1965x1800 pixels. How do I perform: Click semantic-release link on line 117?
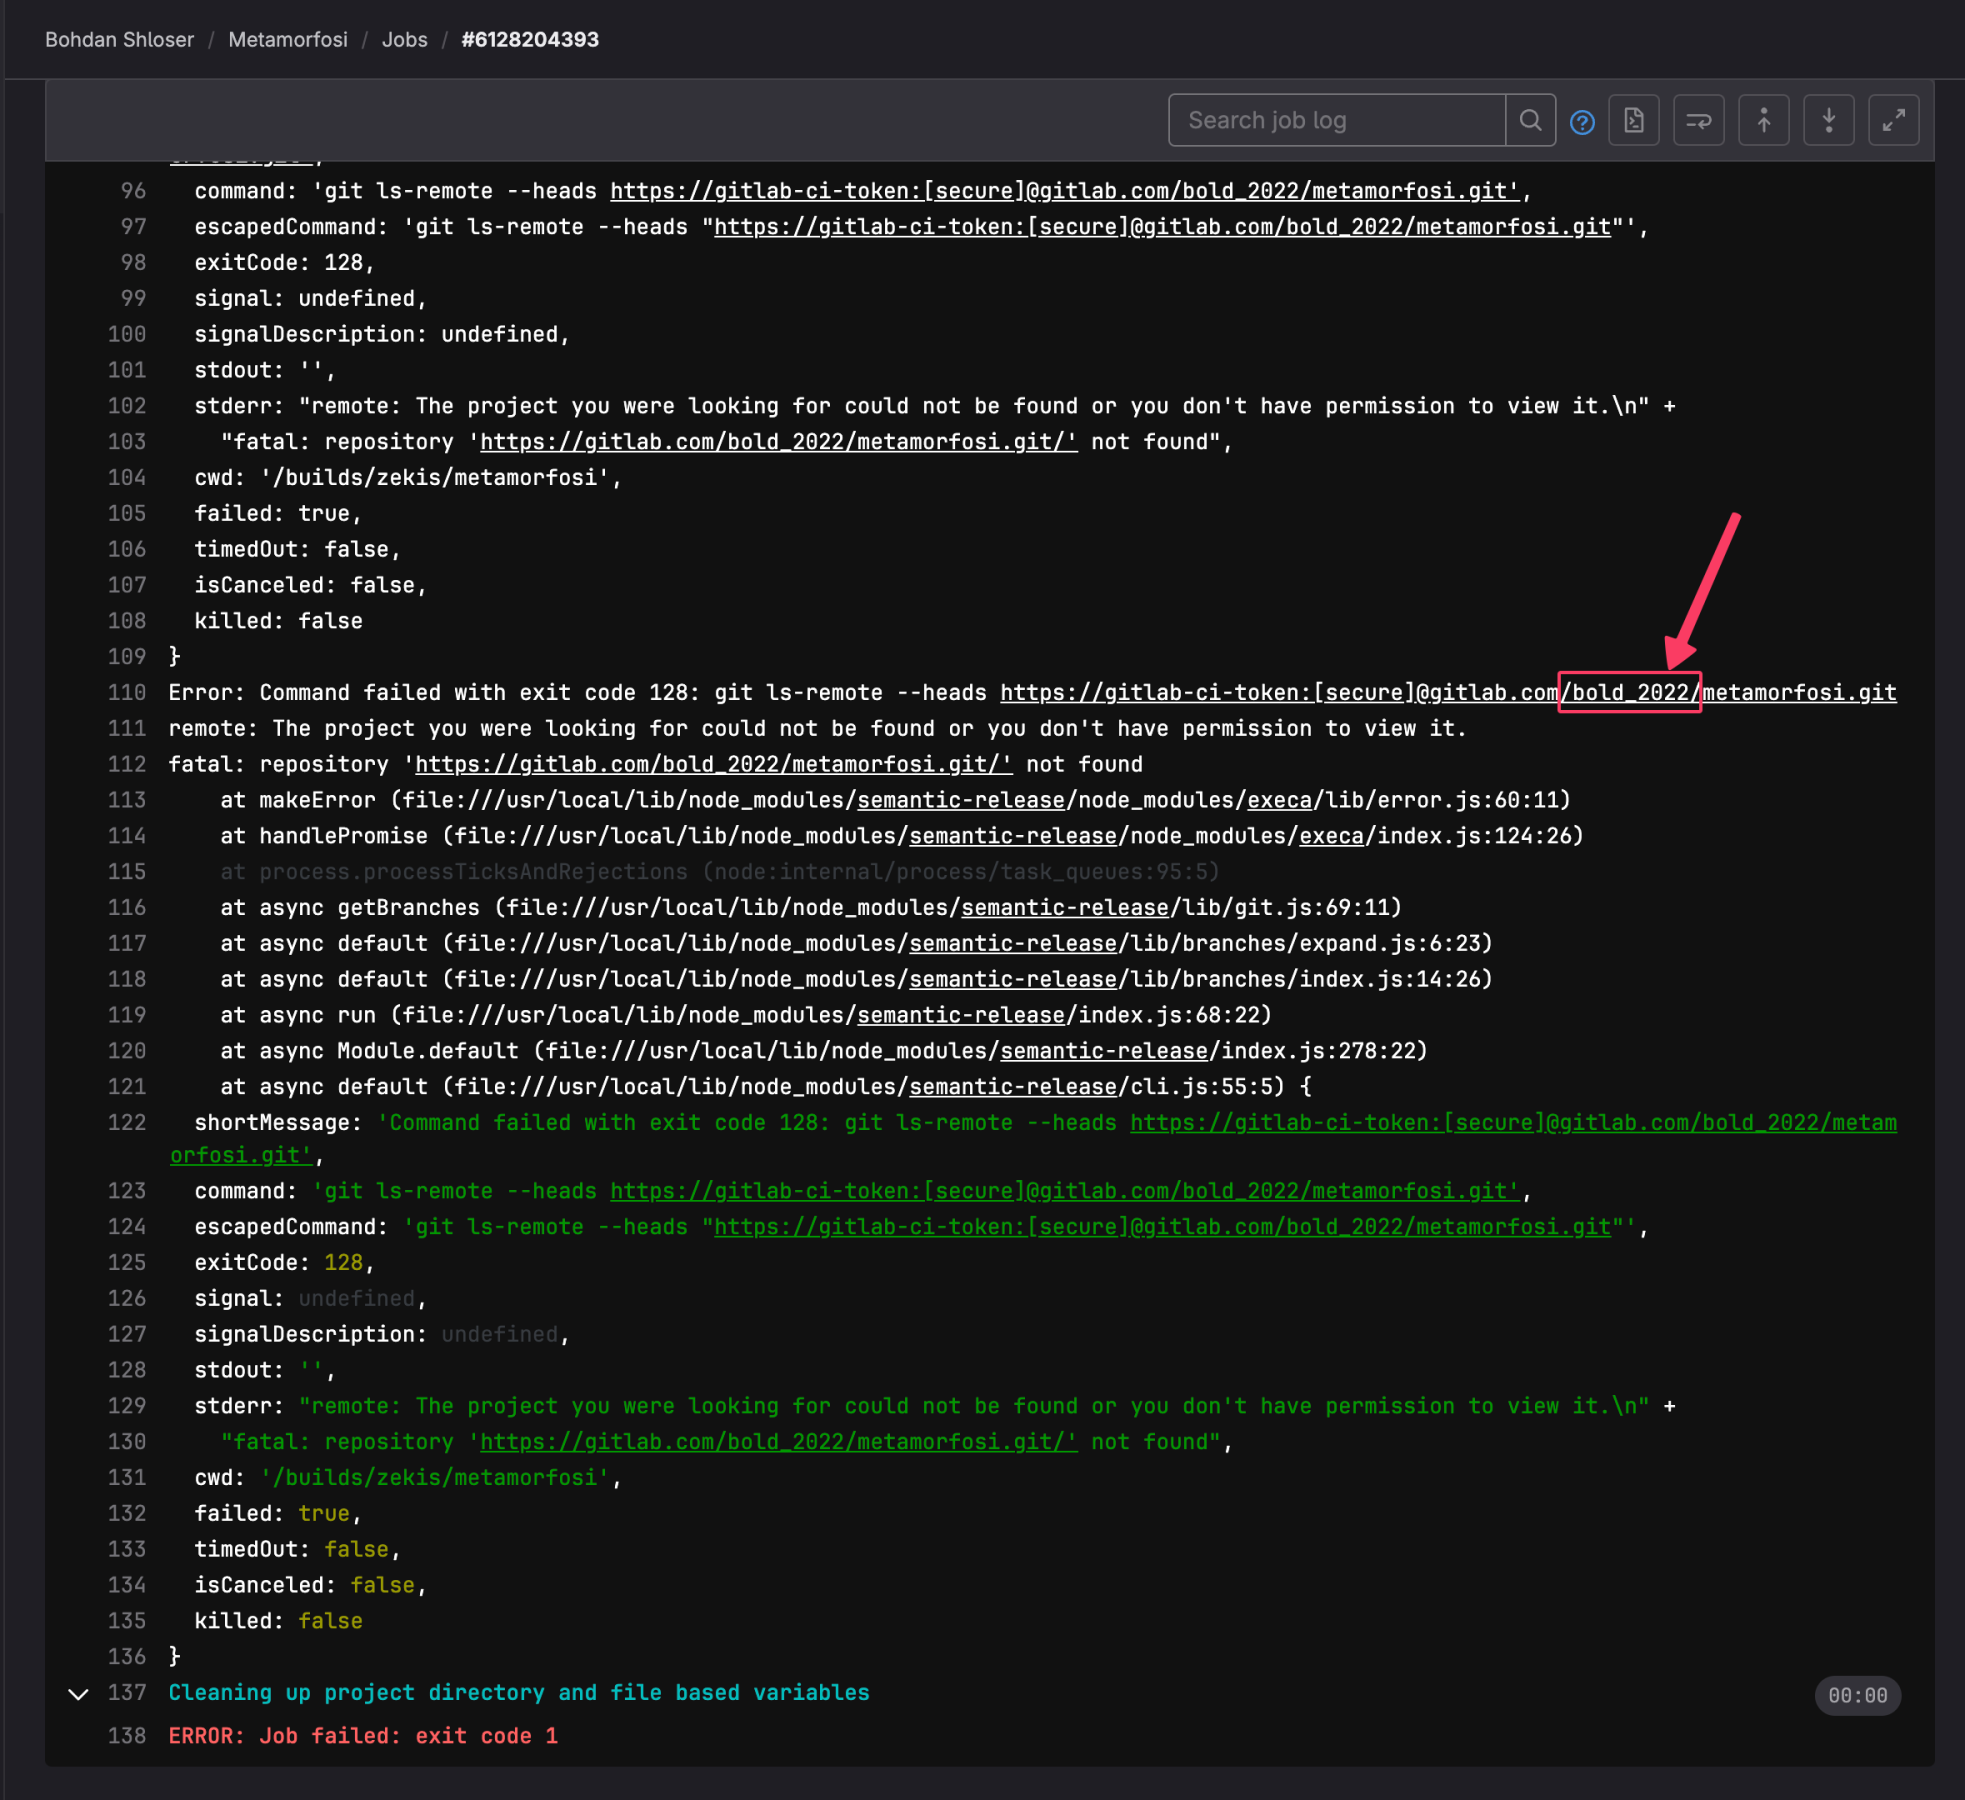(x=1013, y=944)
